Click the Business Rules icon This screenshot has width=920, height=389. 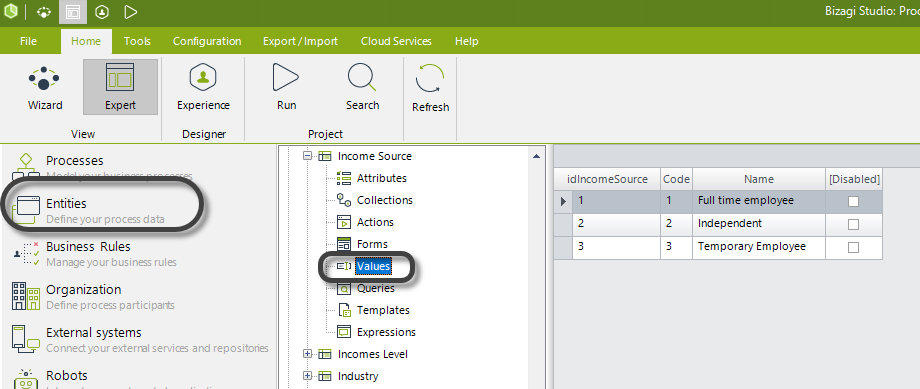point(26,253)
